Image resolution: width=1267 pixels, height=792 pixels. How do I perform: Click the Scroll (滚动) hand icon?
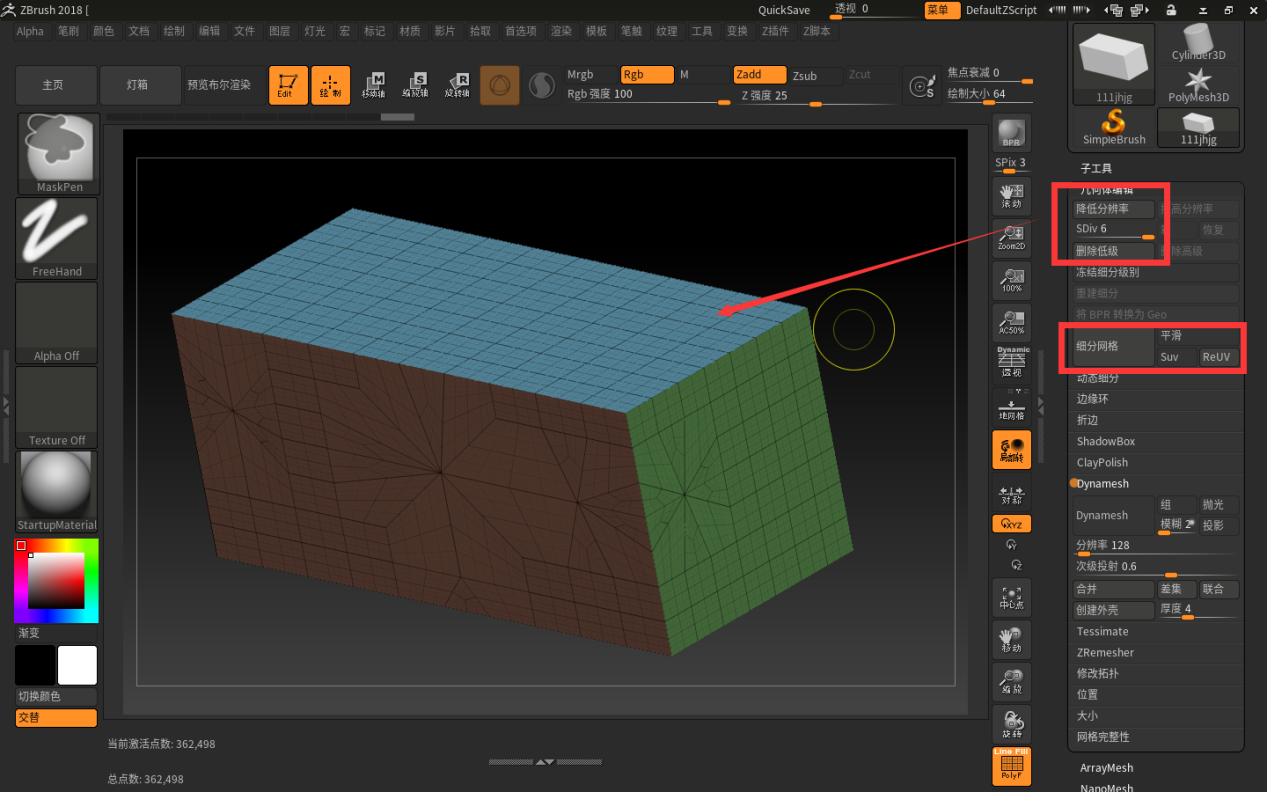(x=1011, y=196)
